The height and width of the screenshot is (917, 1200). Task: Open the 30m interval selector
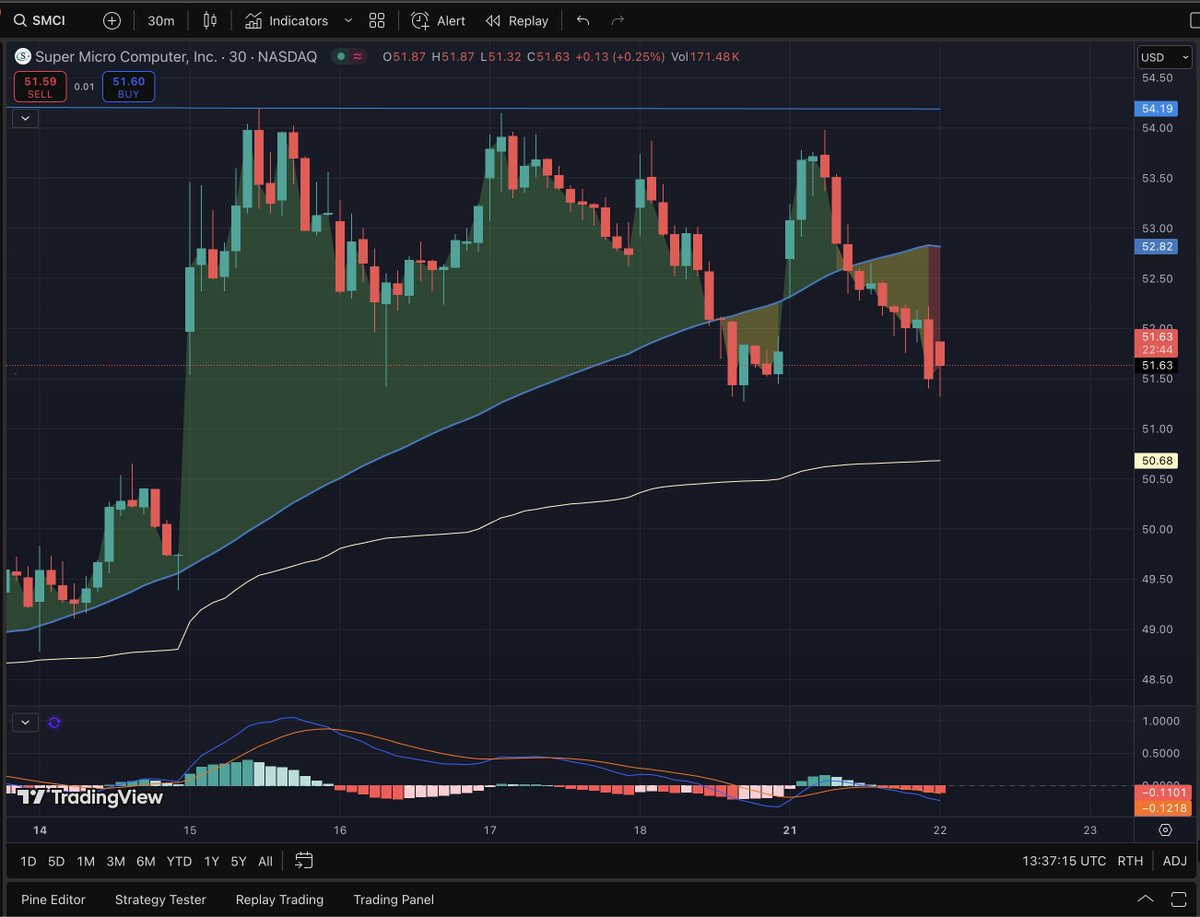point(160,20)
